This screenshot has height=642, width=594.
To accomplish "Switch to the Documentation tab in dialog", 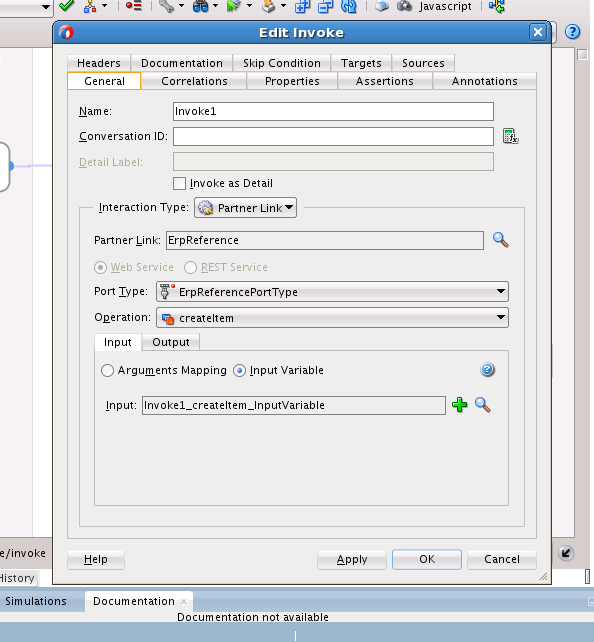I will (x=182, y=63).
